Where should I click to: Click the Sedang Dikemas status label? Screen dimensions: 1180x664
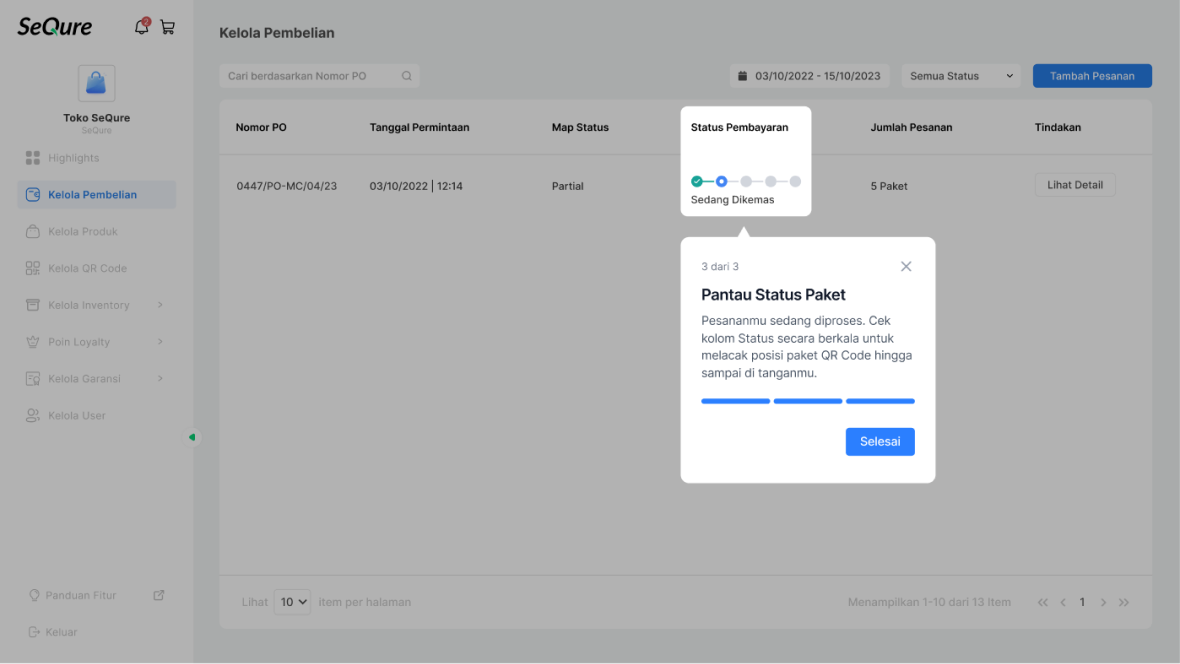(x=732, y=200)
